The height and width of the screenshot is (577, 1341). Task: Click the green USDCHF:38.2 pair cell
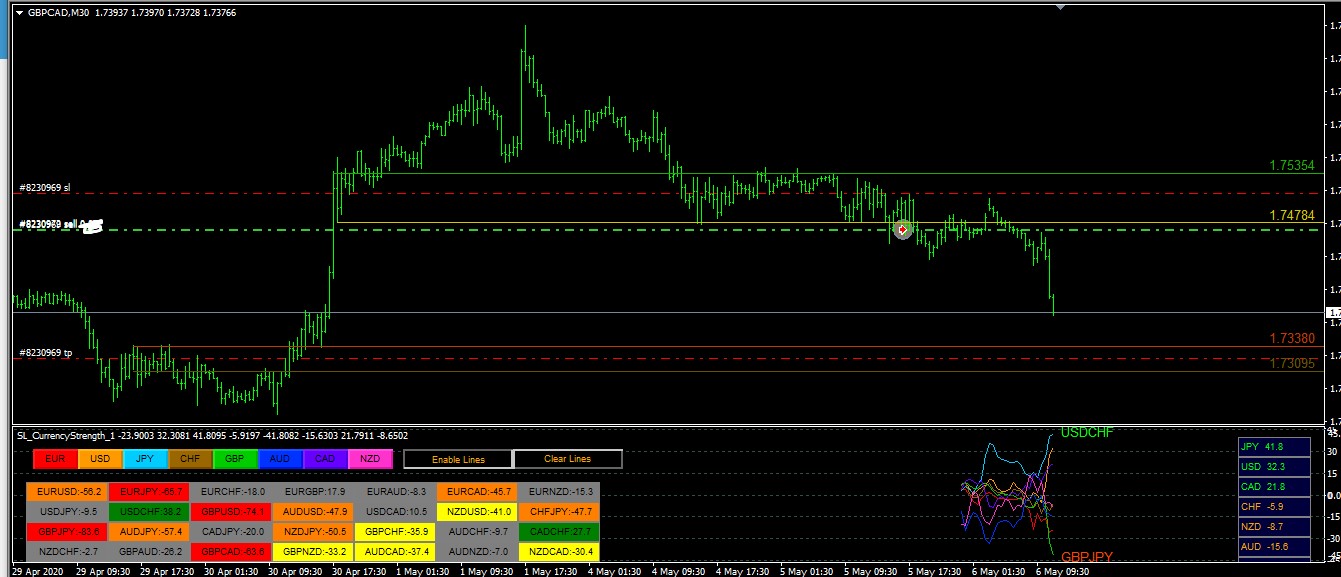[x=148, y=512]
